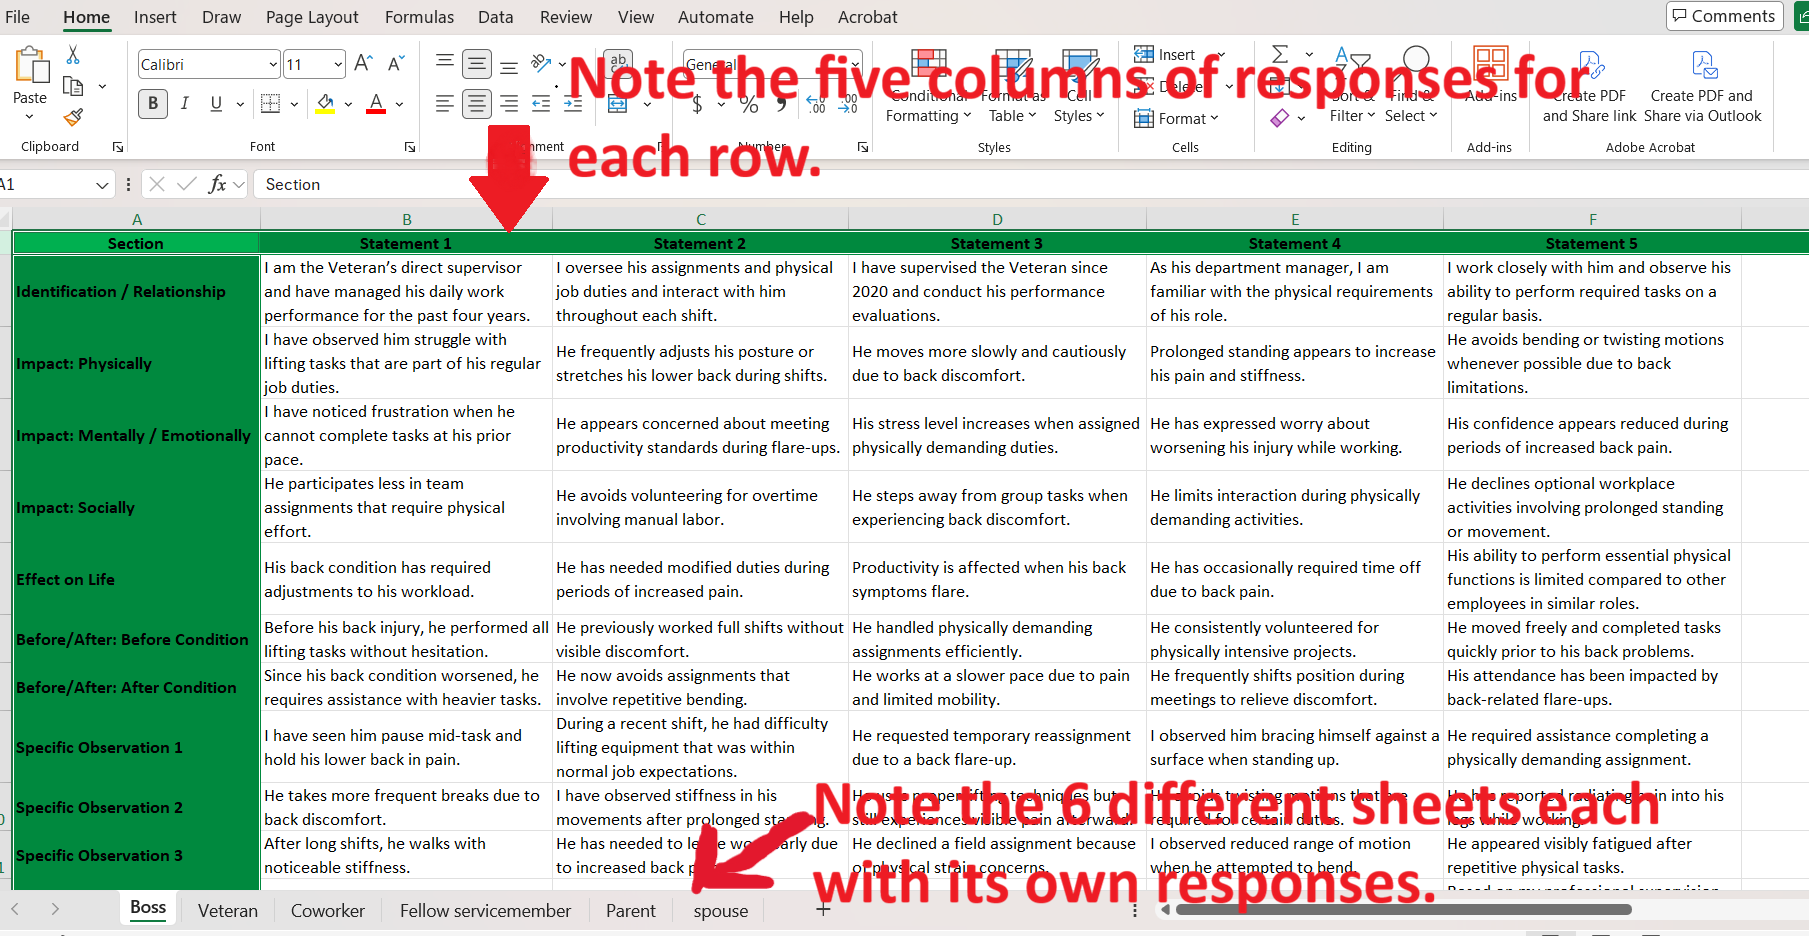1809x936 pixels.
Task: Switch to the Veteran sheet tab
Action: pyautogui.click(x=228, y=910)
